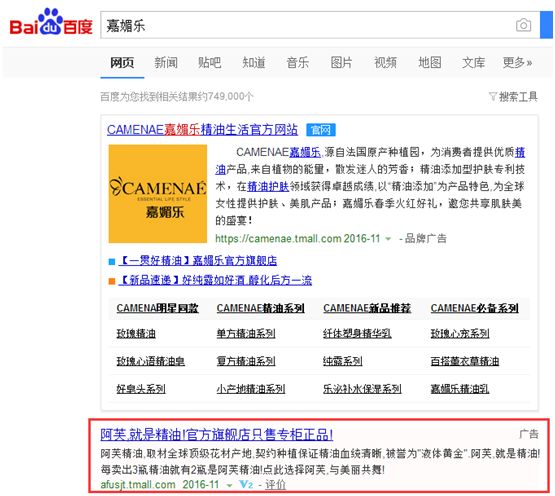Switch to the 图片 tab
The image size is (555, 496).
(342, 63)
